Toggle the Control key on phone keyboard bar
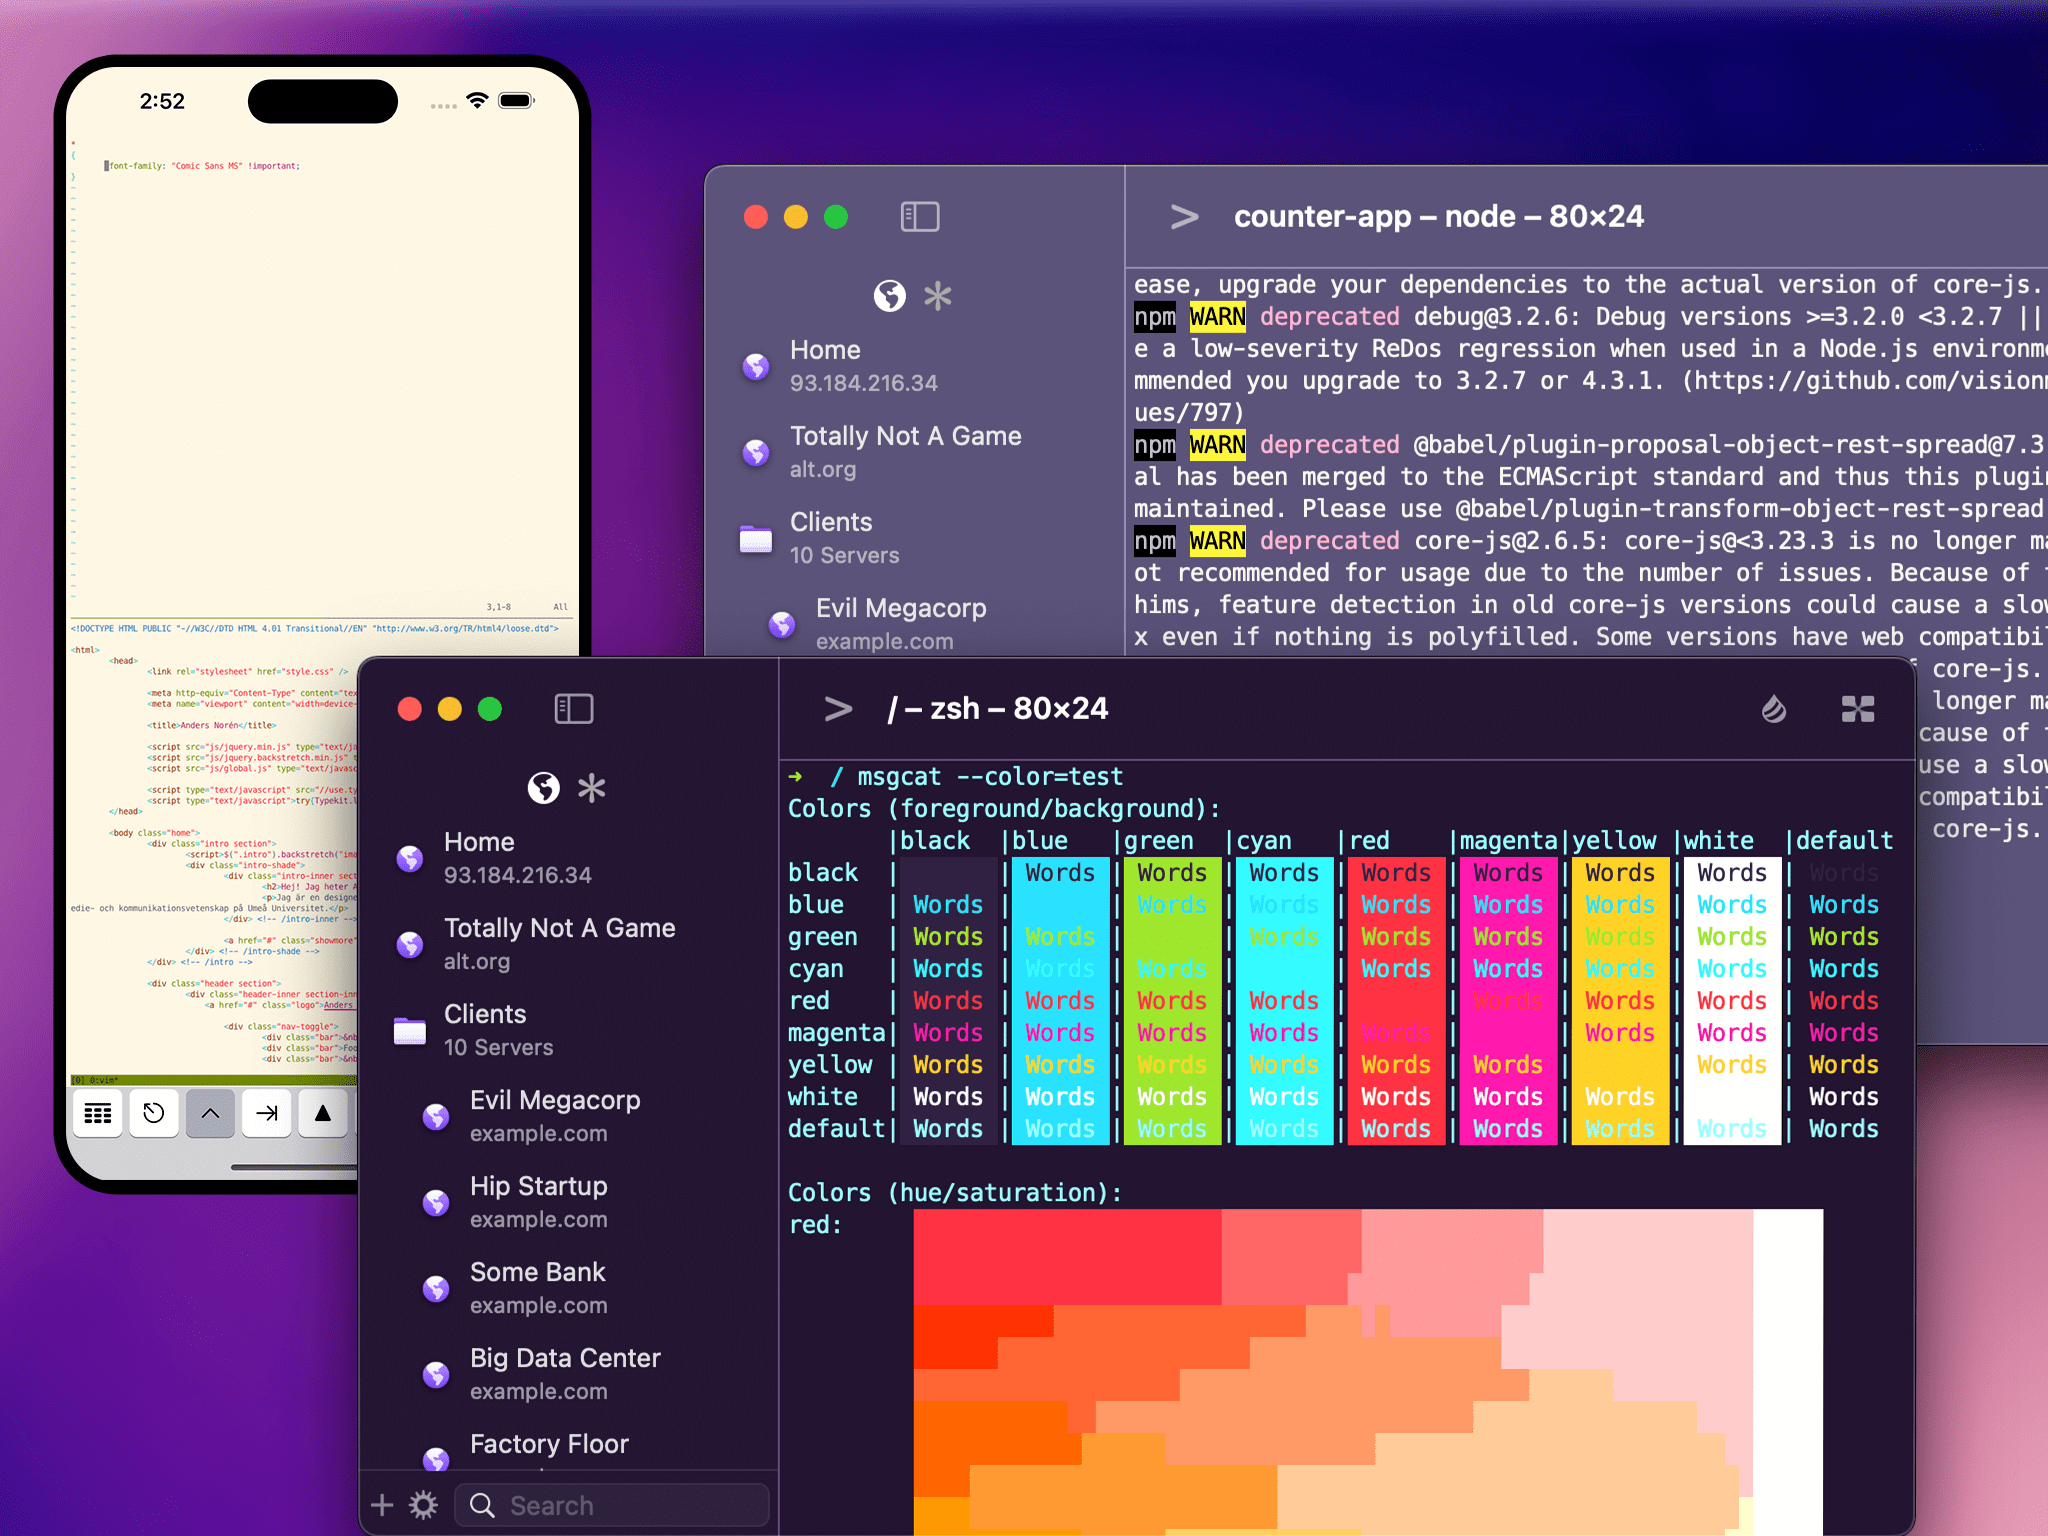The width and height of the screenshot is (2048, 1536). 210,1113
